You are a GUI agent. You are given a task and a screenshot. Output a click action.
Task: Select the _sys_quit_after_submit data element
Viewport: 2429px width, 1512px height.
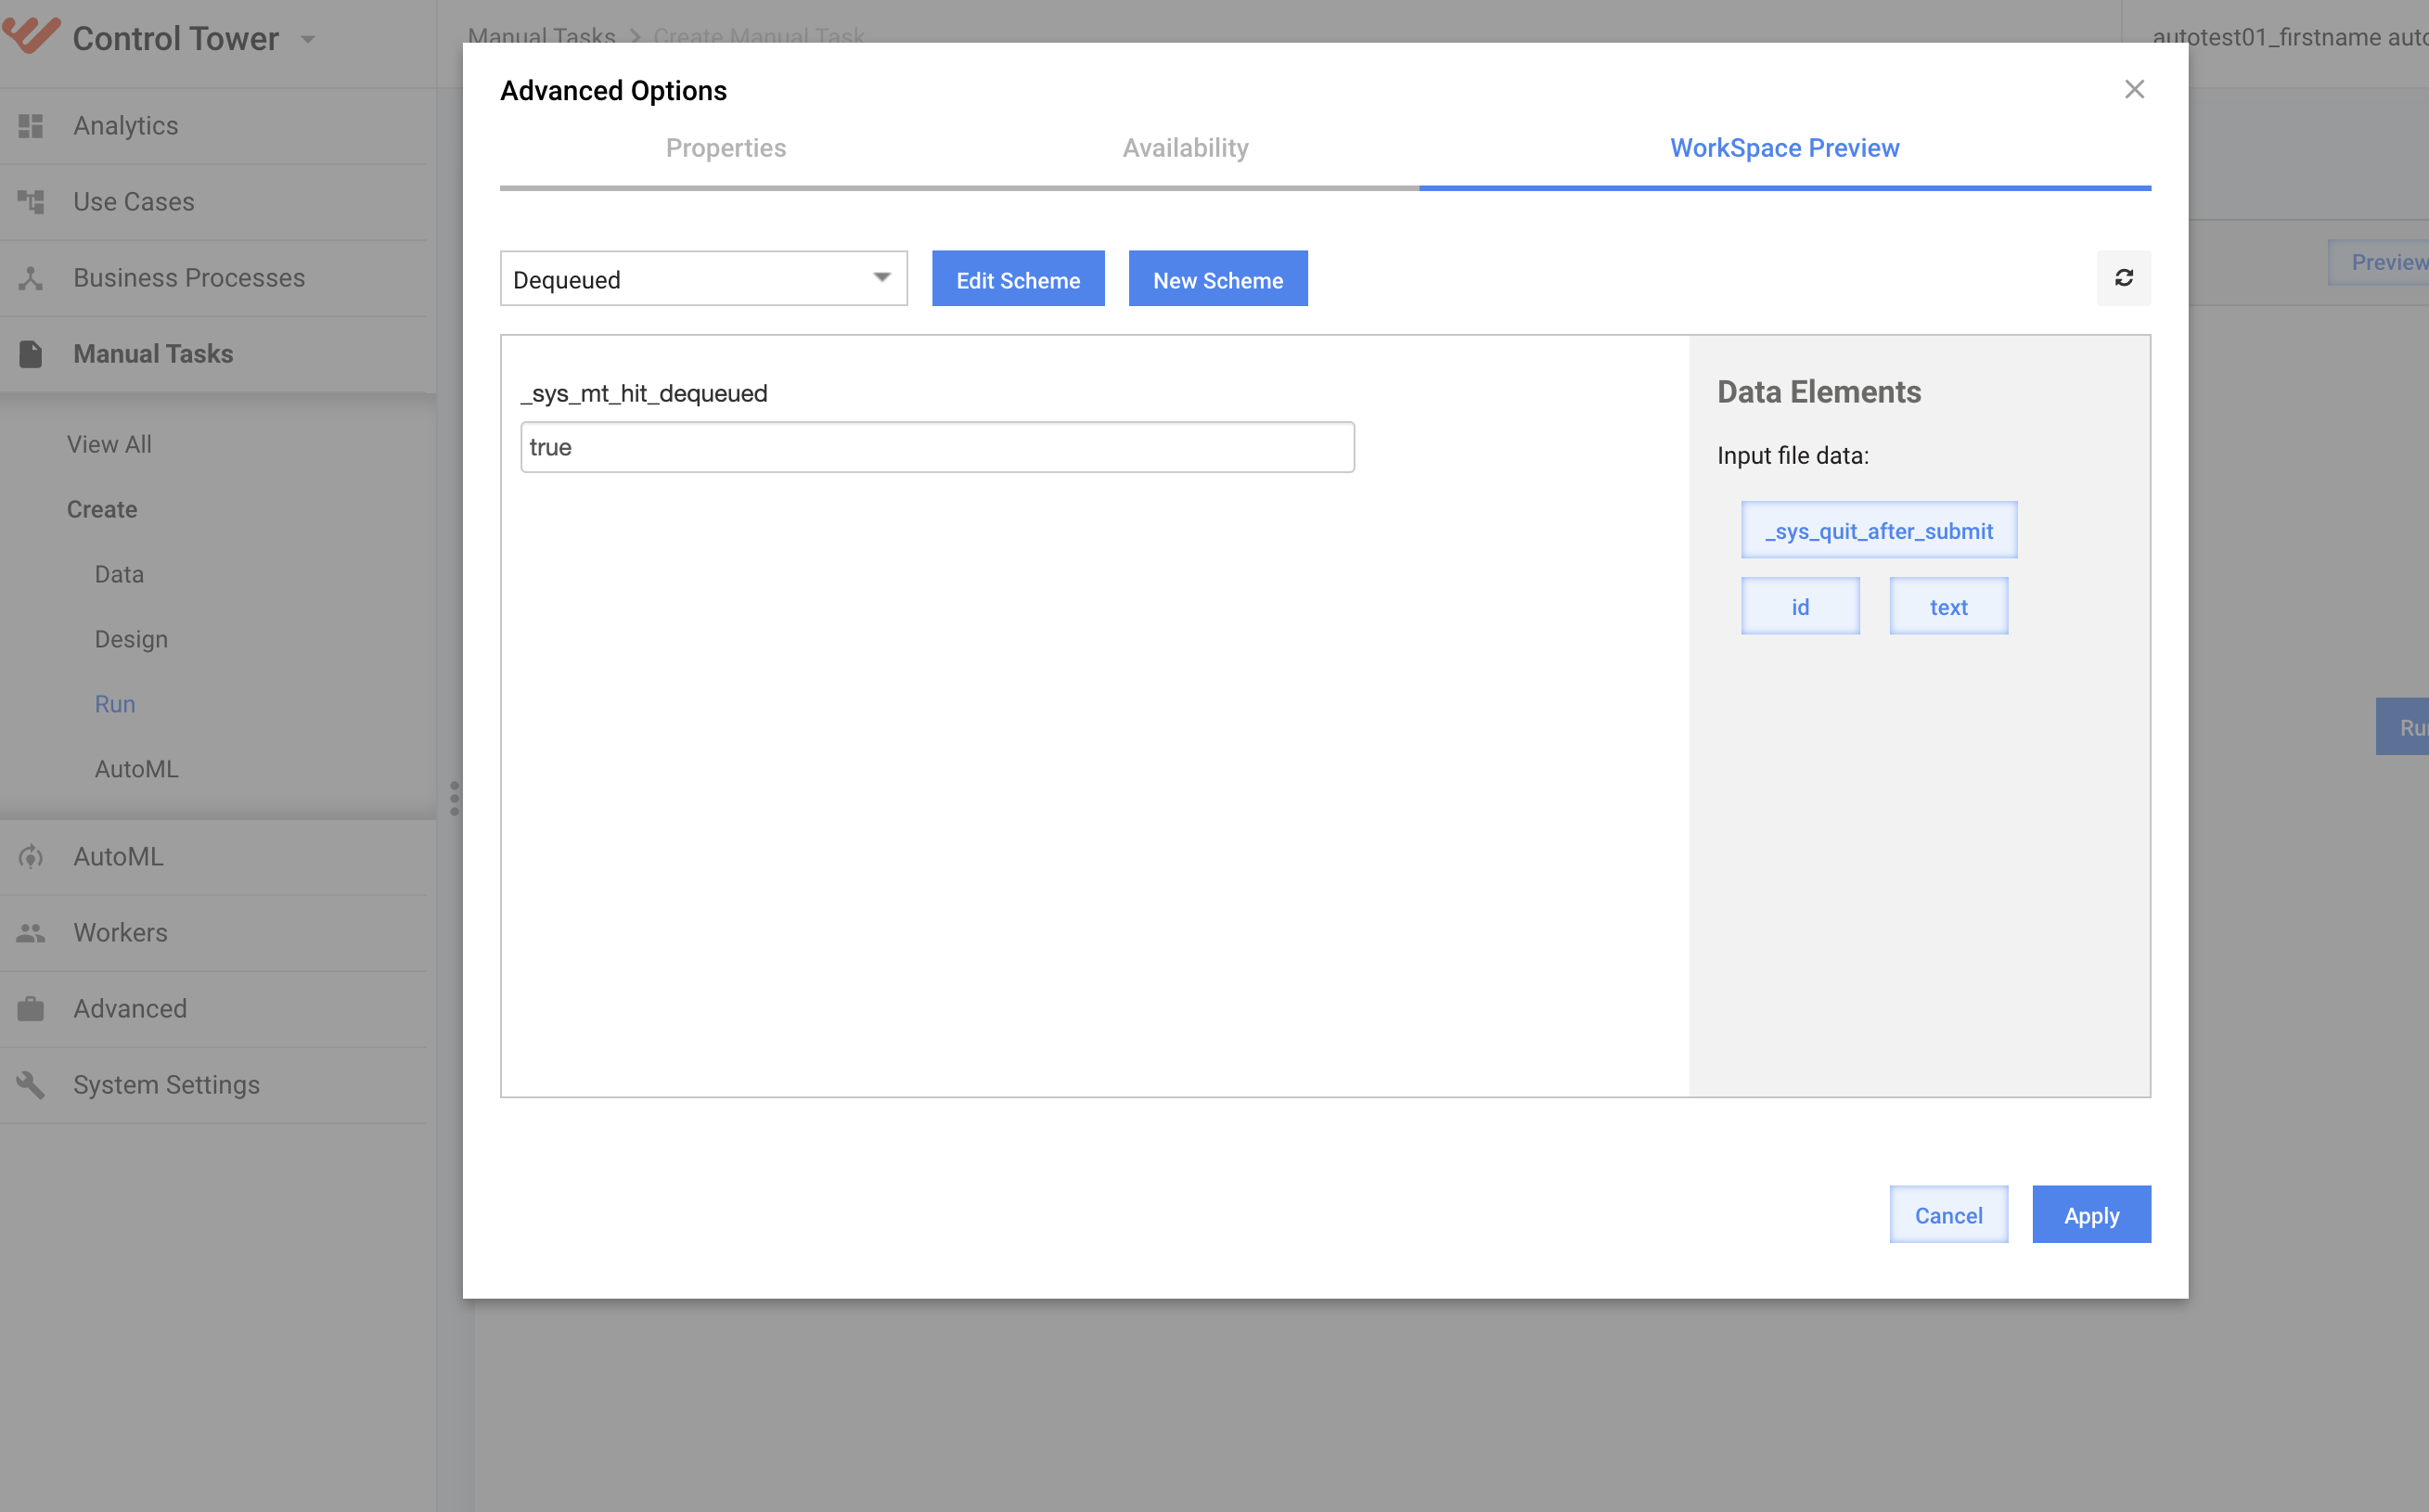(x=1878, y=530)
